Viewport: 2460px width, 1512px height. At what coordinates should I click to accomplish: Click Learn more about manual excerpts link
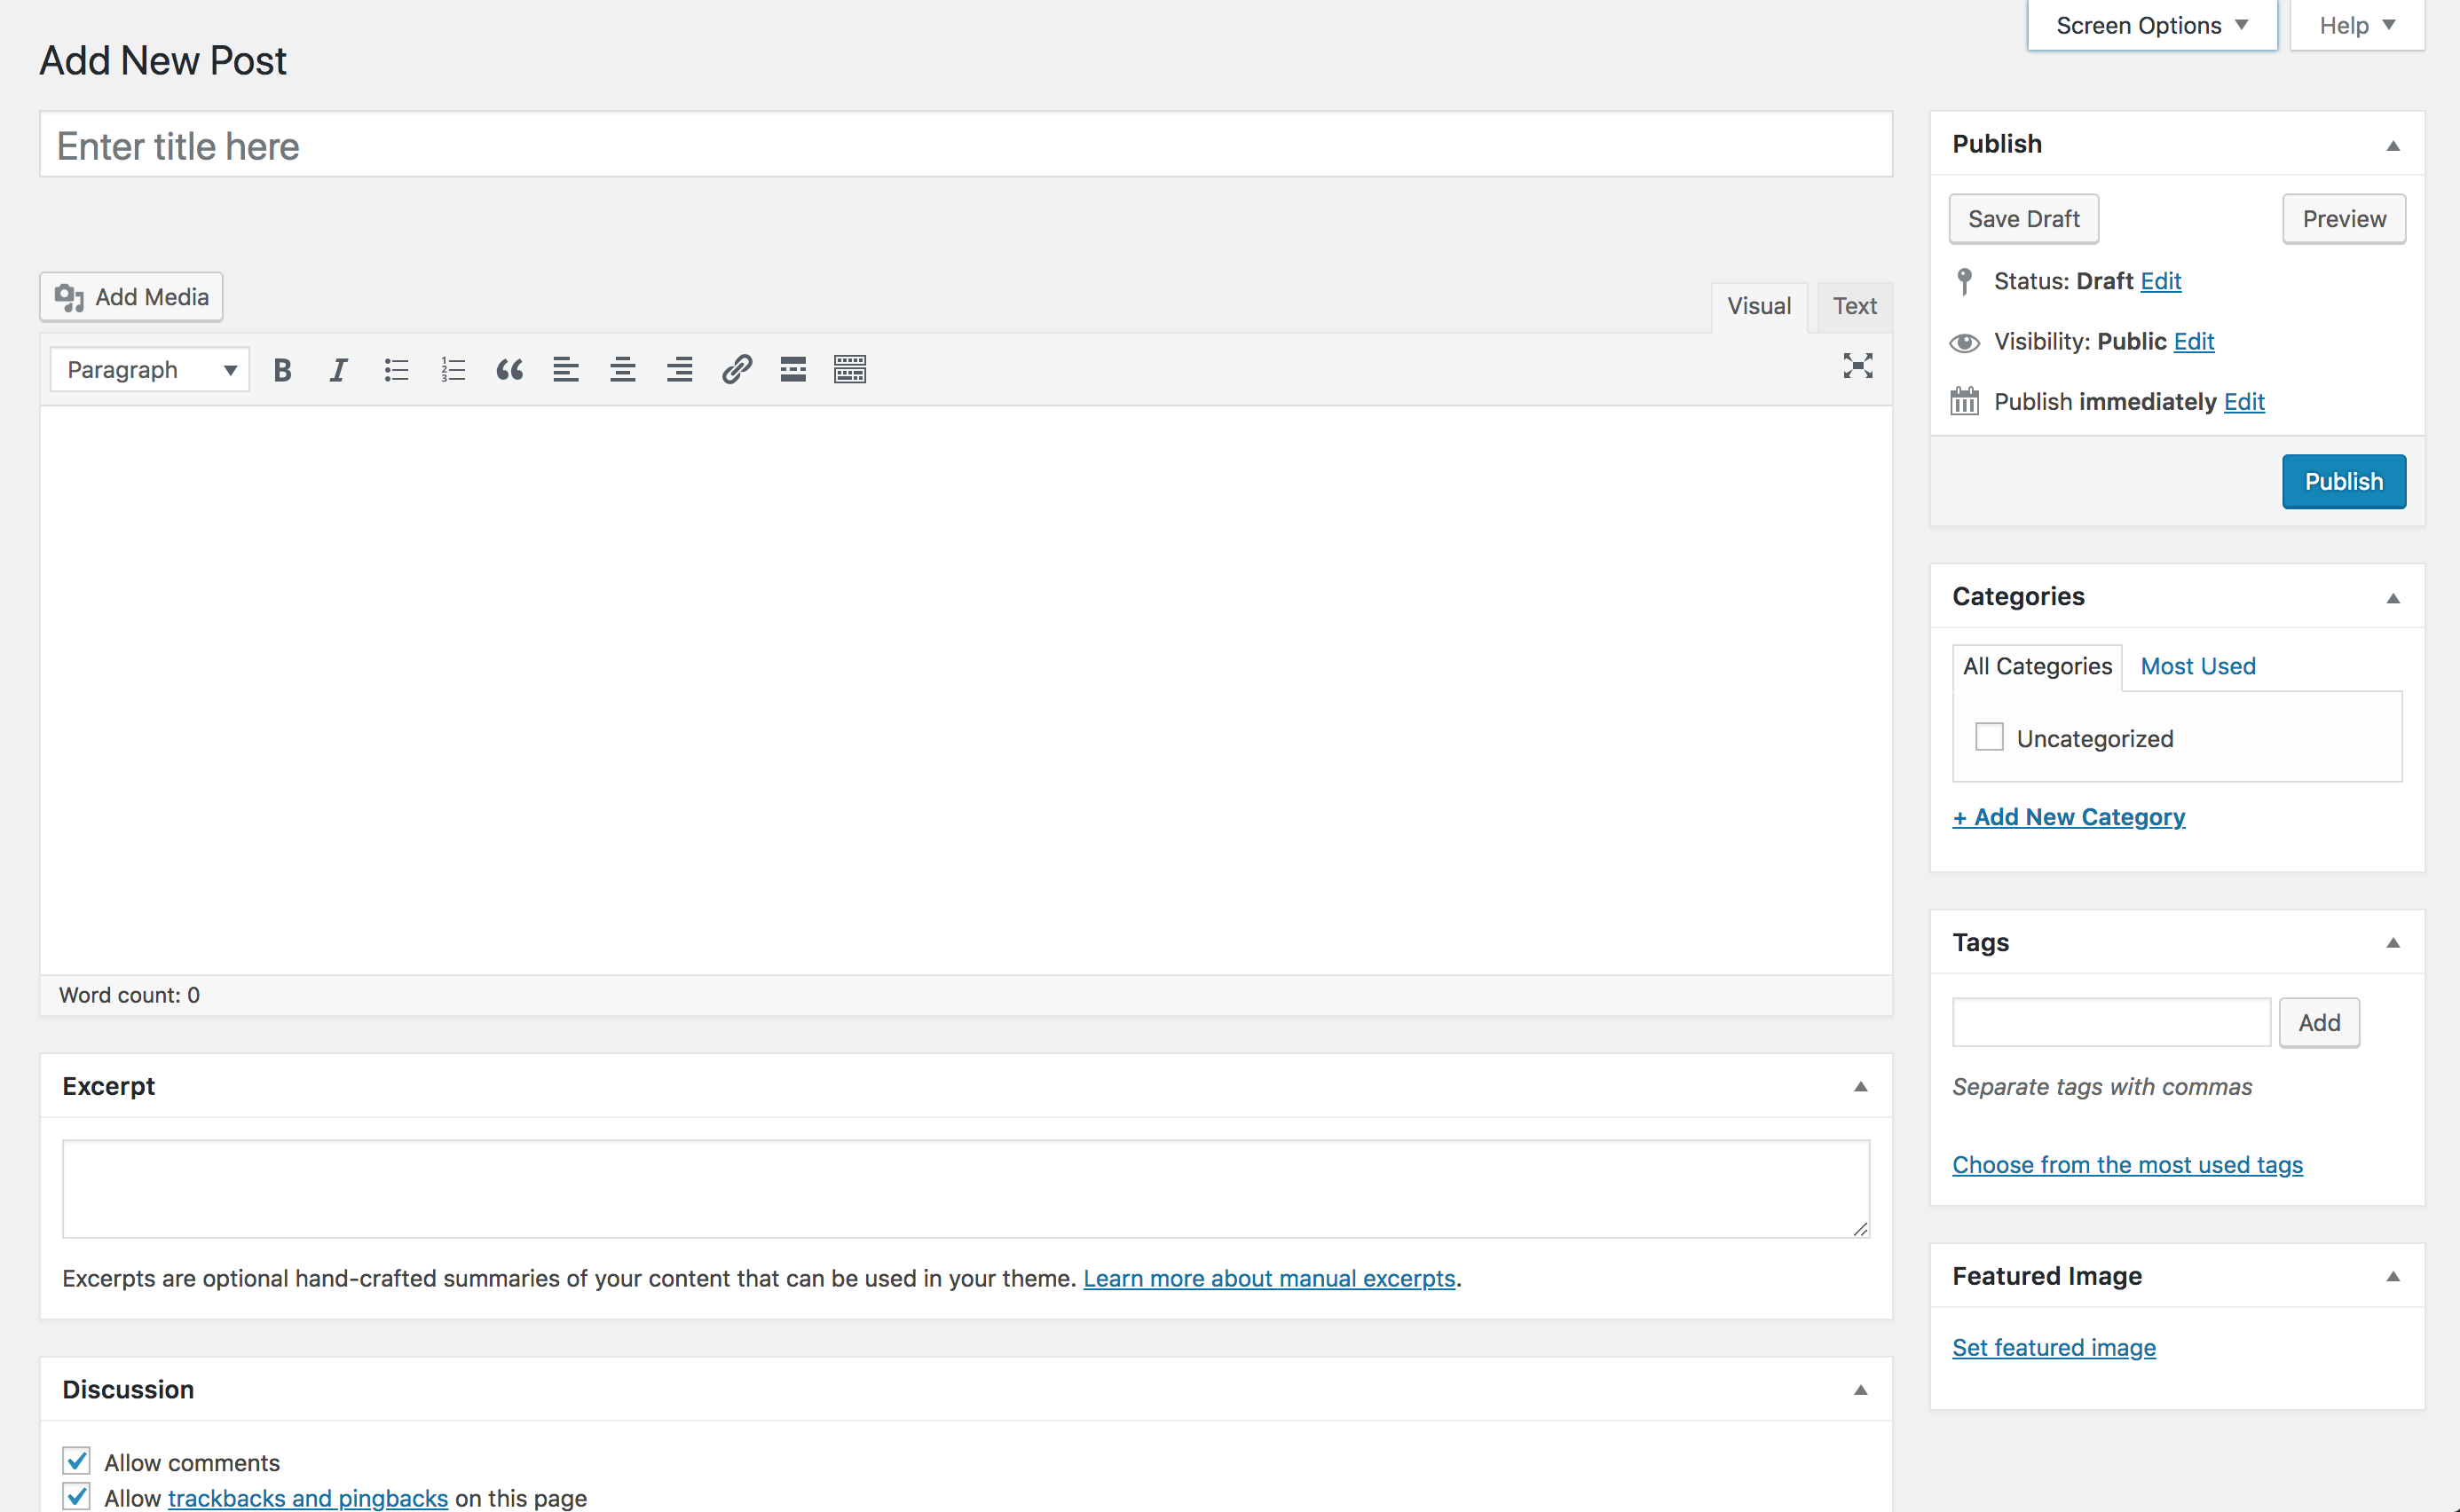(1269, 1279)
